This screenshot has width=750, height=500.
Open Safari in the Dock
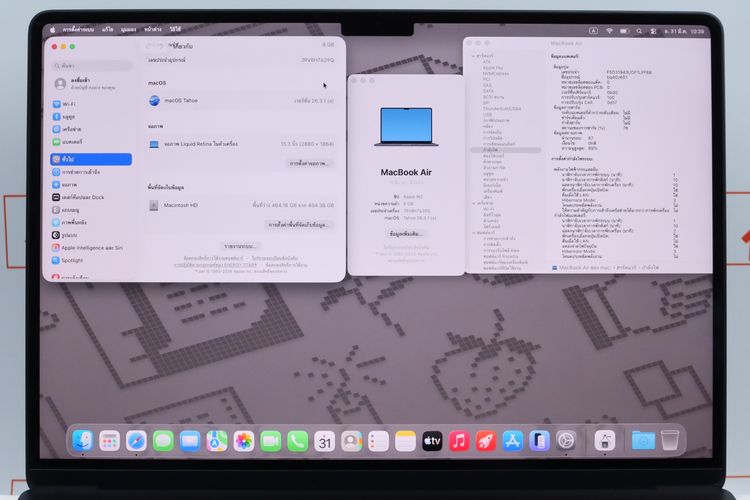[136, 441]
